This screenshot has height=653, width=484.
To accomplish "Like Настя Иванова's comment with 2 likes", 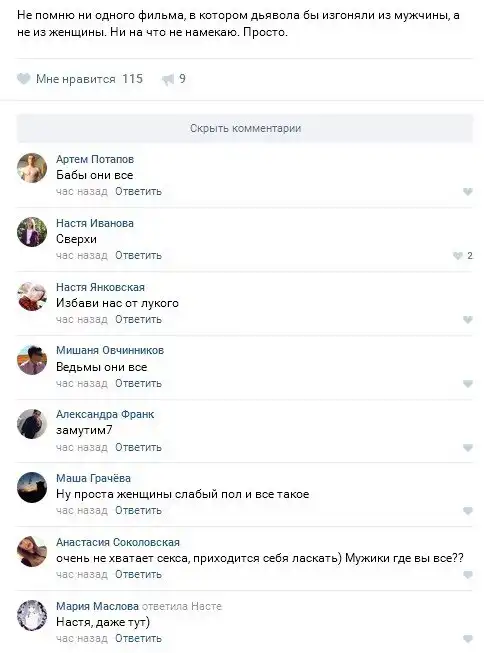I will pos(457,256).
